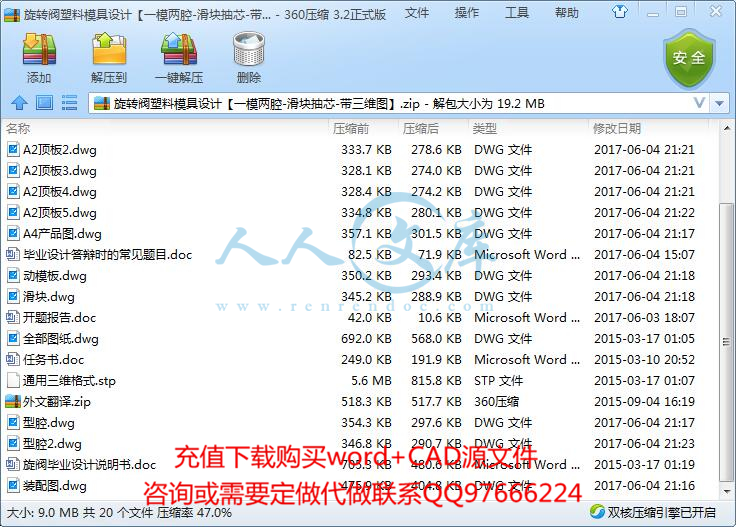Click date 2017-06-03 18:07
The image size is (736, 527).
coord(644,318)
